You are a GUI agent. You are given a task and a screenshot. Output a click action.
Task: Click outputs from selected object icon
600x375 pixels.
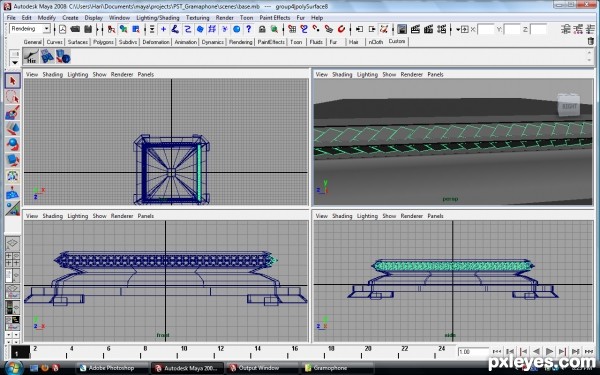pos(372,29)
